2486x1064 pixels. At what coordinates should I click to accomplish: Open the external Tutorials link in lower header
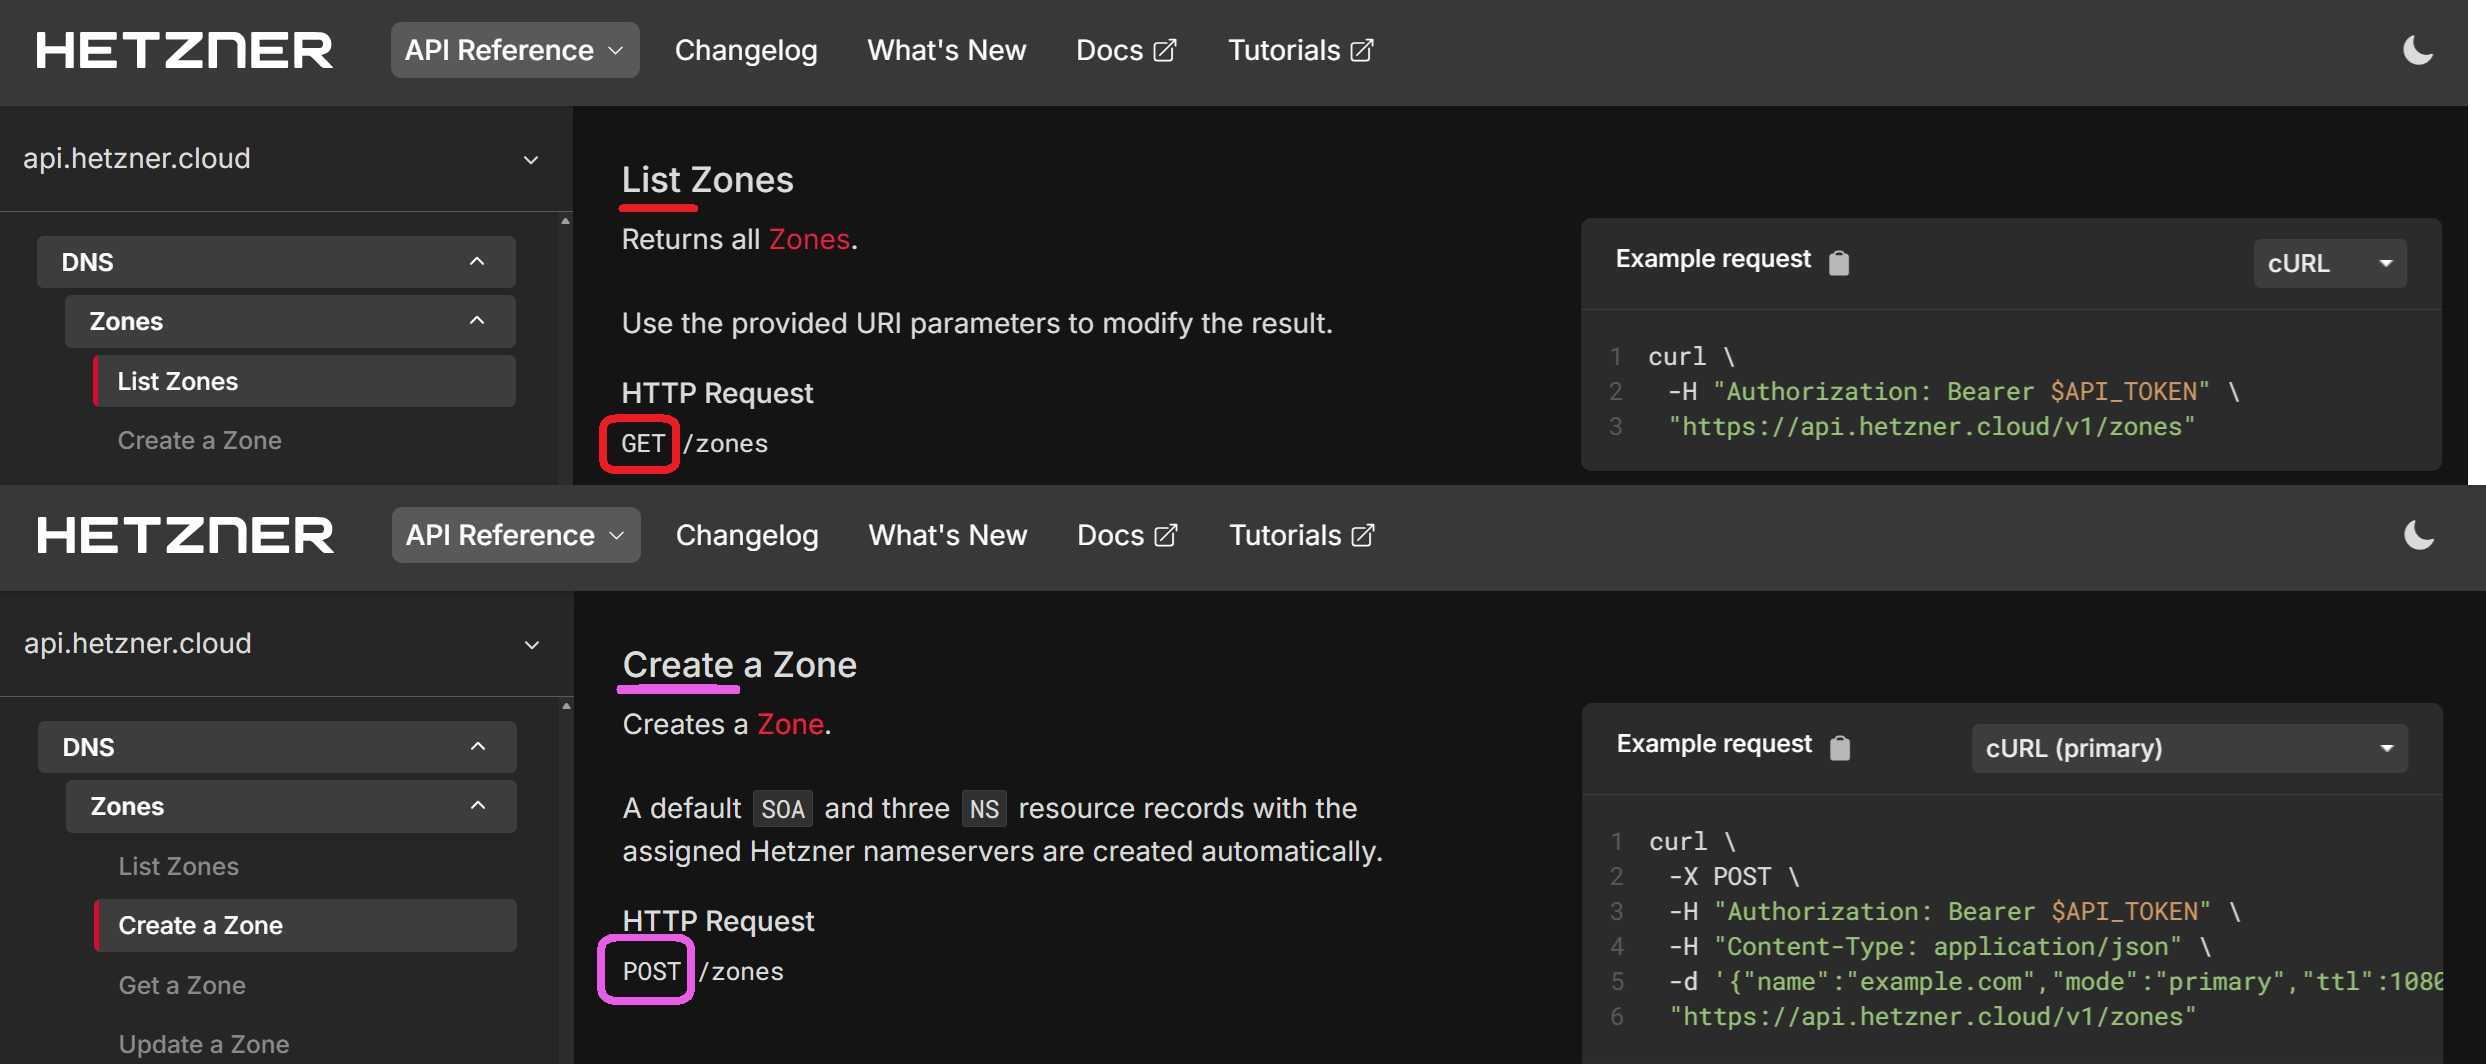click(1301, 535)
